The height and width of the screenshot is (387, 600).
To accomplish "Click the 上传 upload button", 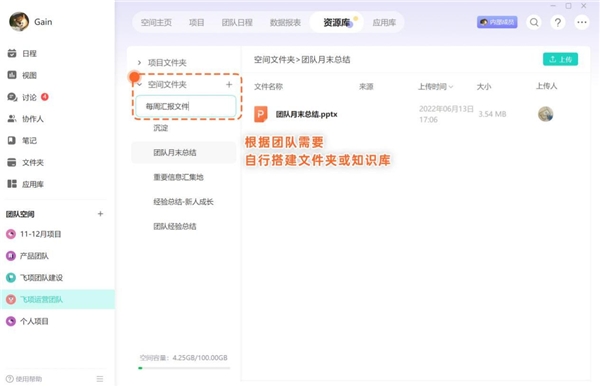I will [560, 59].
